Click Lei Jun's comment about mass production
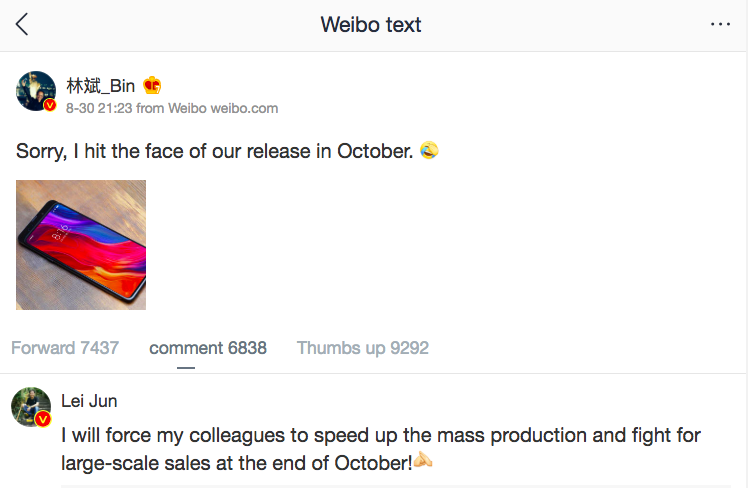748x488 pixels. tap(380, 449)
